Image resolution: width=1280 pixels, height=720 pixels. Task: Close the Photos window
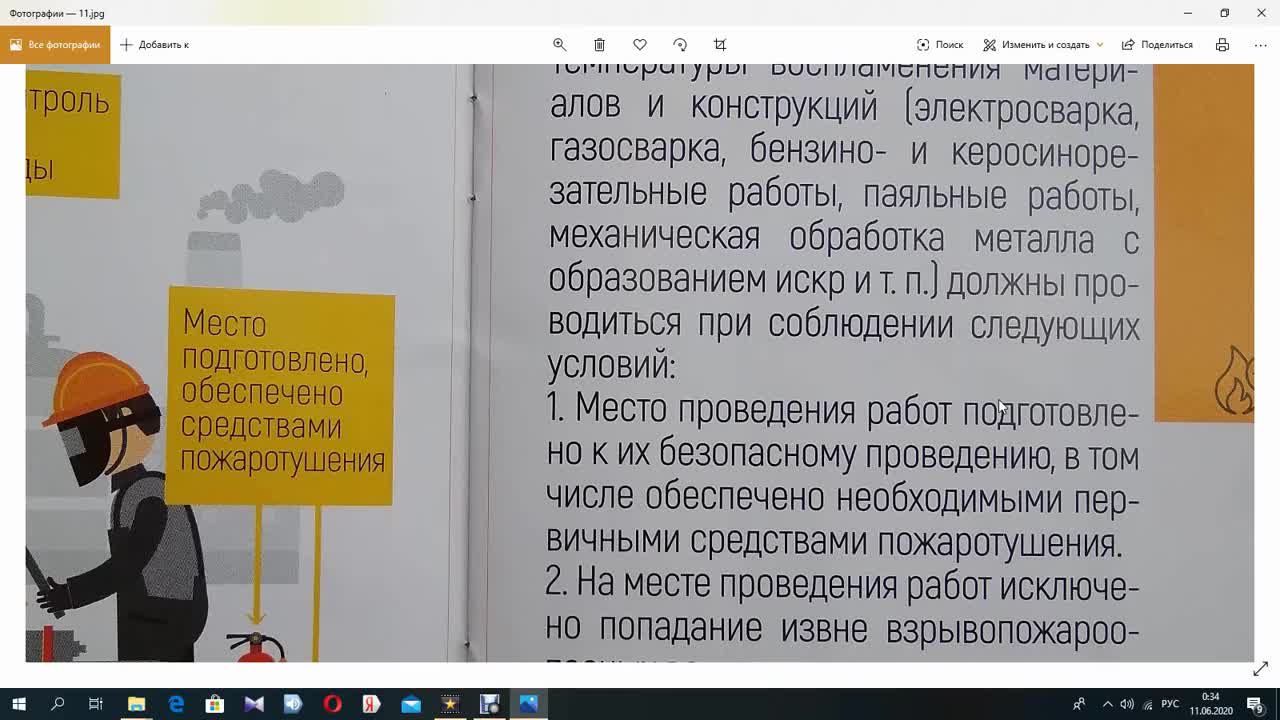pos(1261,13)
